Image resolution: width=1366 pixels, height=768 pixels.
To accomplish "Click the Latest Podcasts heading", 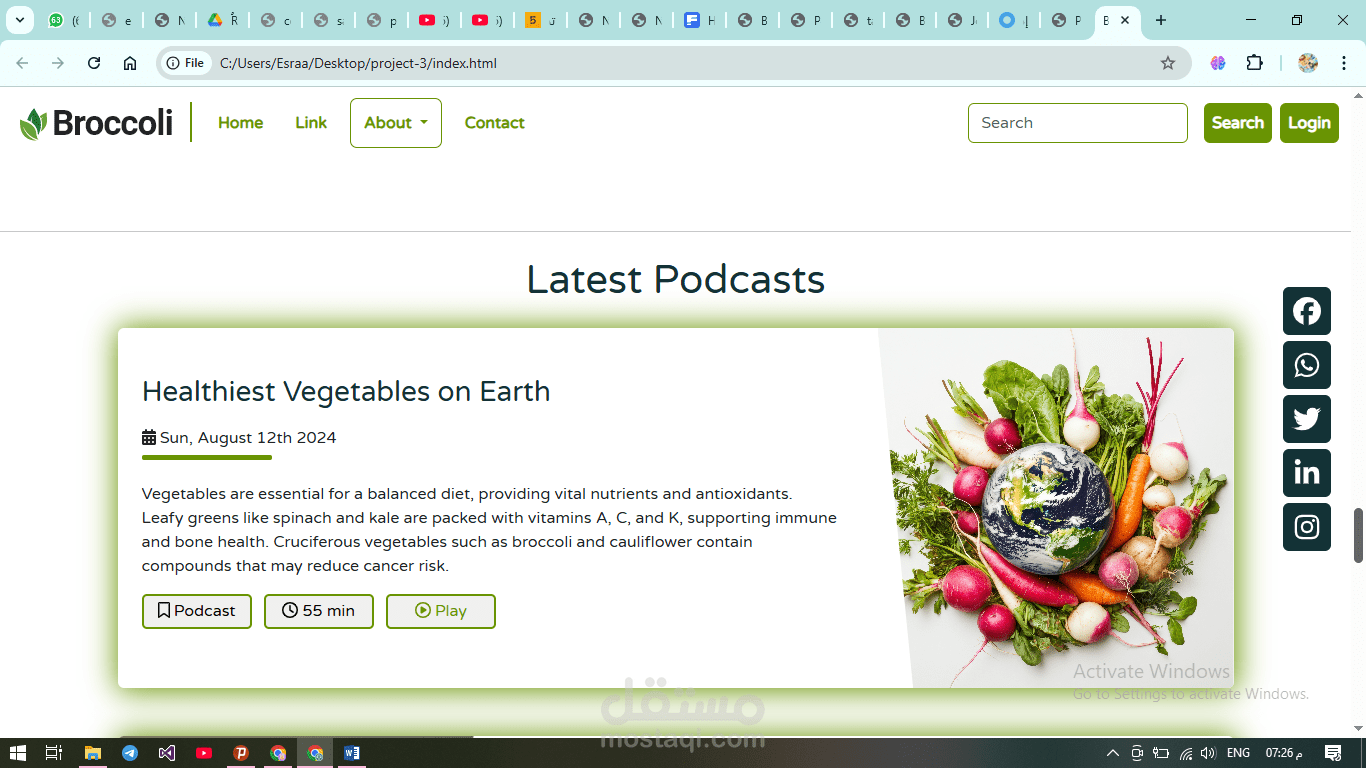I will (676, 279).
